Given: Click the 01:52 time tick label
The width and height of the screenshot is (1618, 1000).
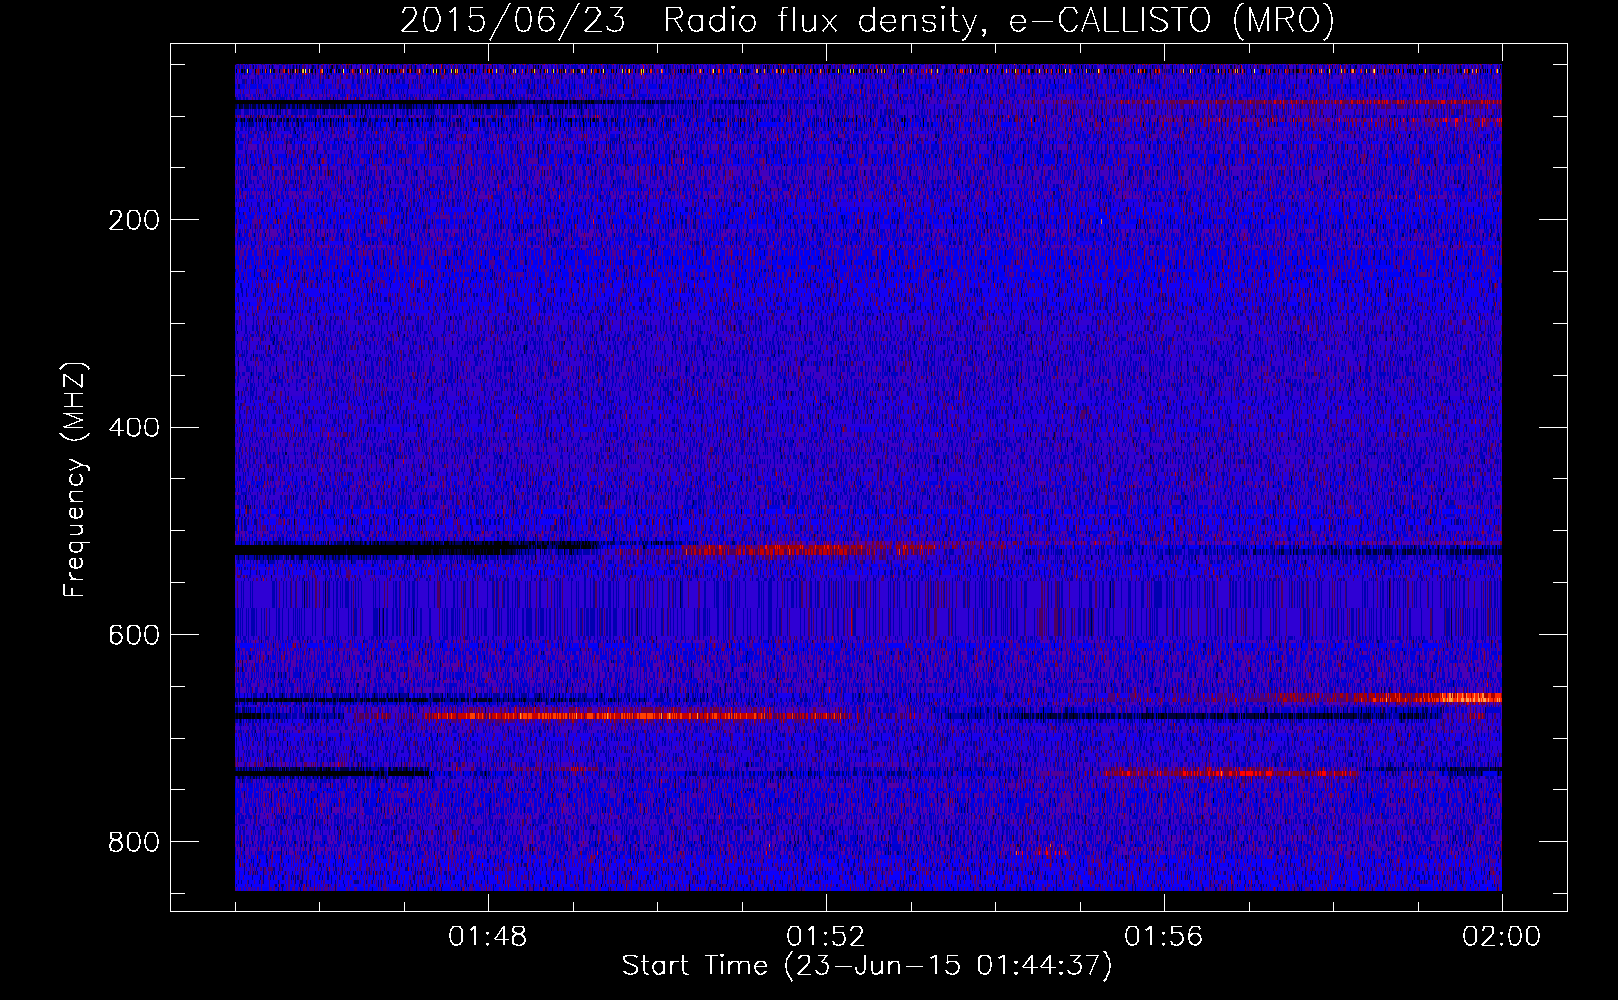Looking at the screenshot, I should point(826,937).
